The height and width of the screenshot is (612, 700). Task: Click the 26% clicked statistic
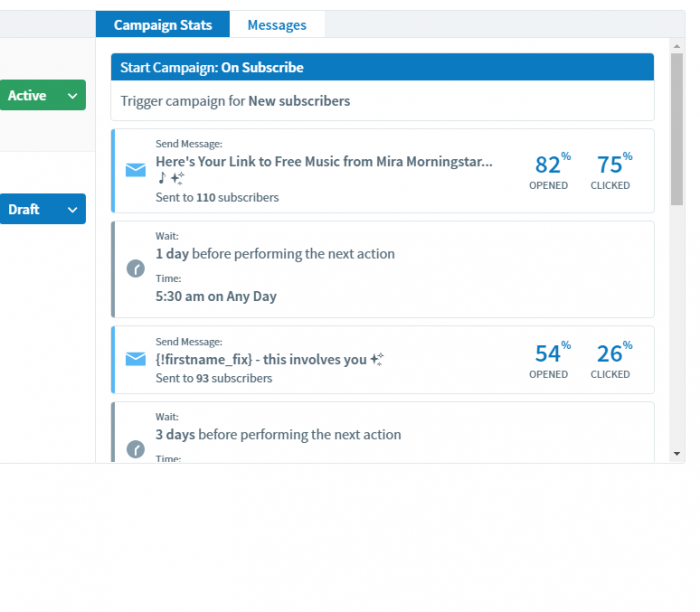(612, 360)
